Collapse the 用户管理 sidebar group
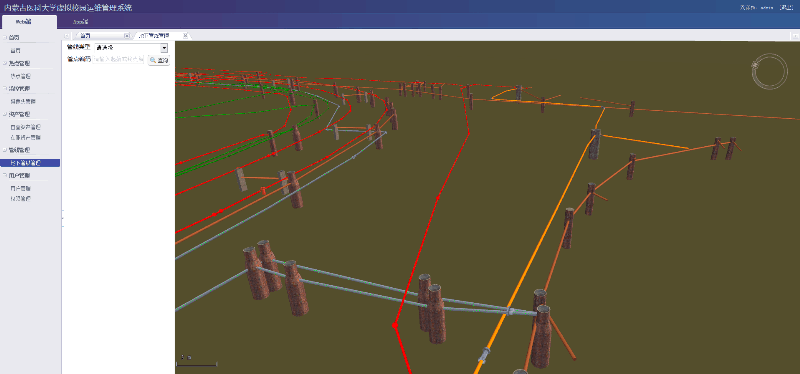The image size is (800, 374). pos(5,175)
